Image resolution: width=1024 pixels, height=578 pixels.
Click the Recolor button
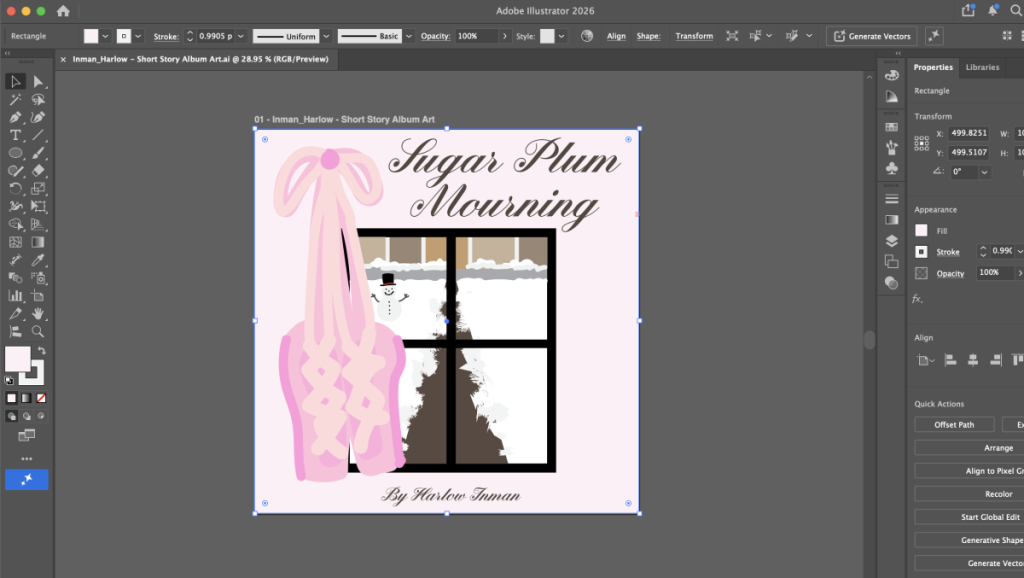click(x=969, y=494)
